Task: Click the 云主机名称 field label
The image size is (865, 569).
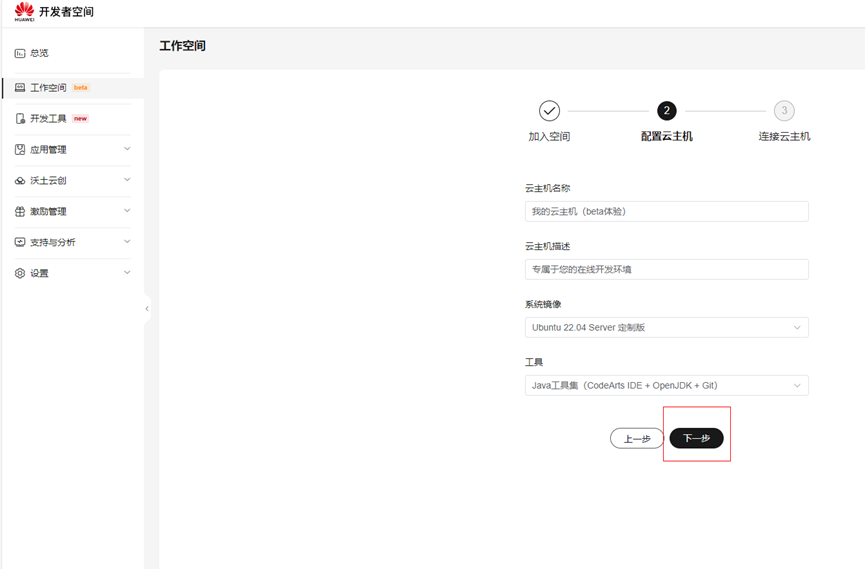Action: 547,188
